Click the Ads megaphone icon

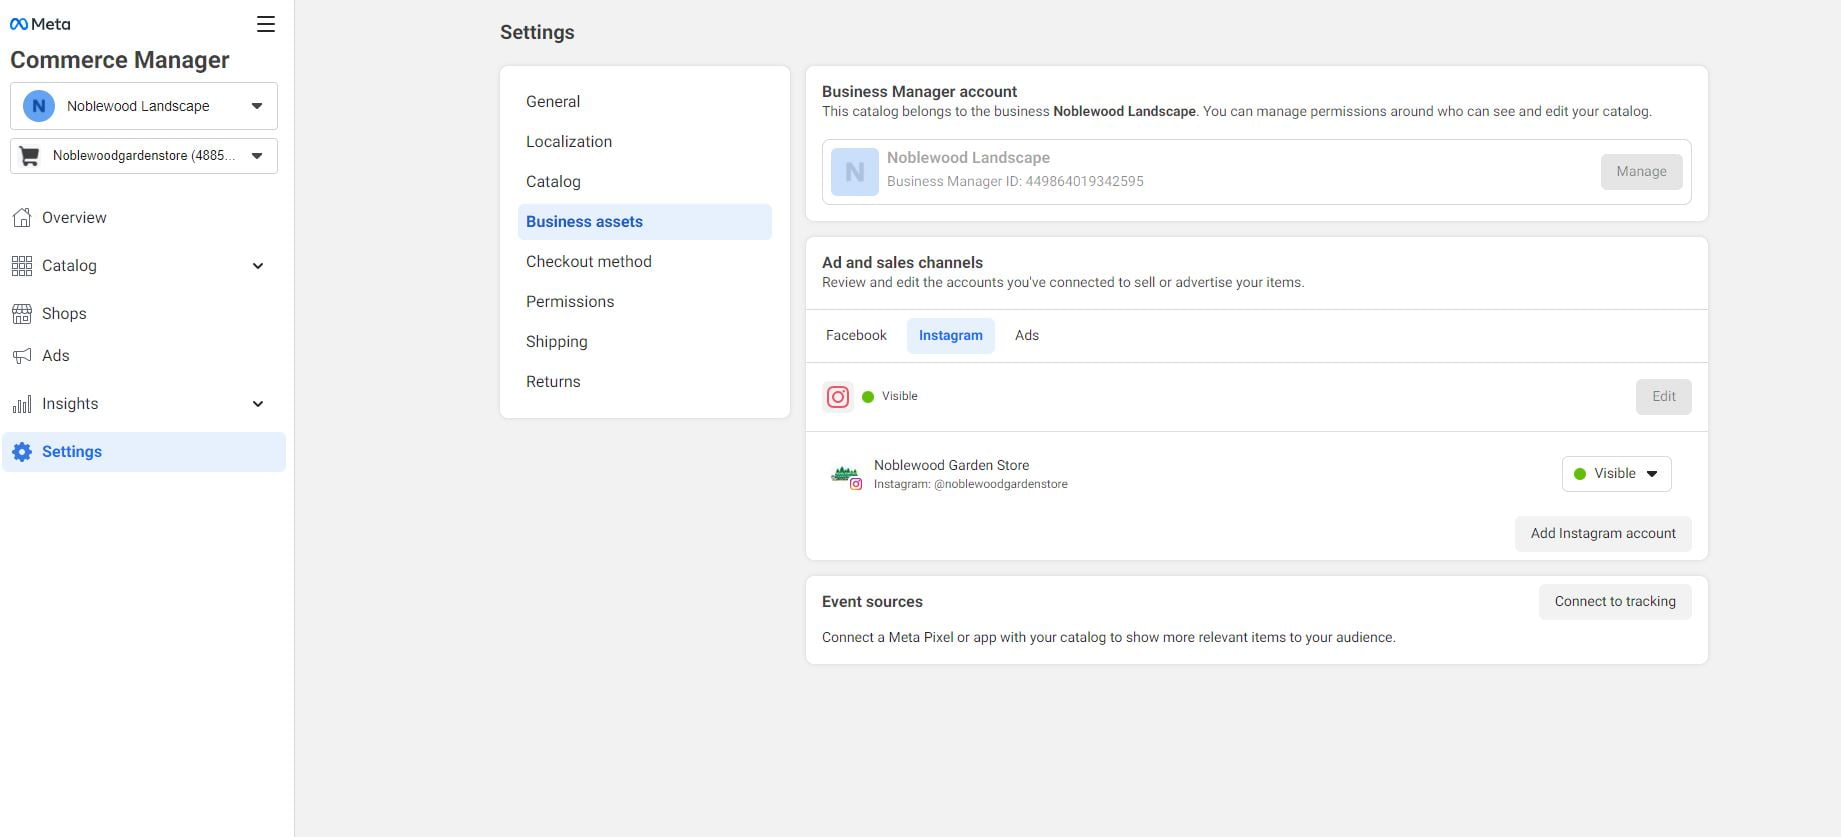22,356
